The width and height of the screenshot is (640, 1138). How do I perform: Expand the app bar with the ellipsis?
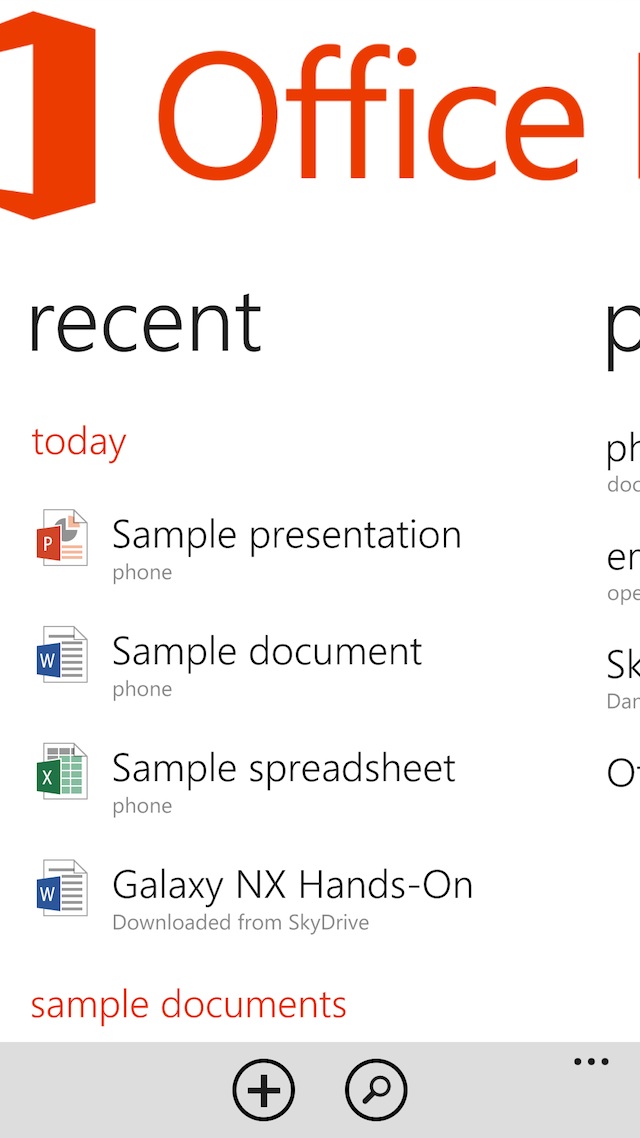coord(591,1062)
